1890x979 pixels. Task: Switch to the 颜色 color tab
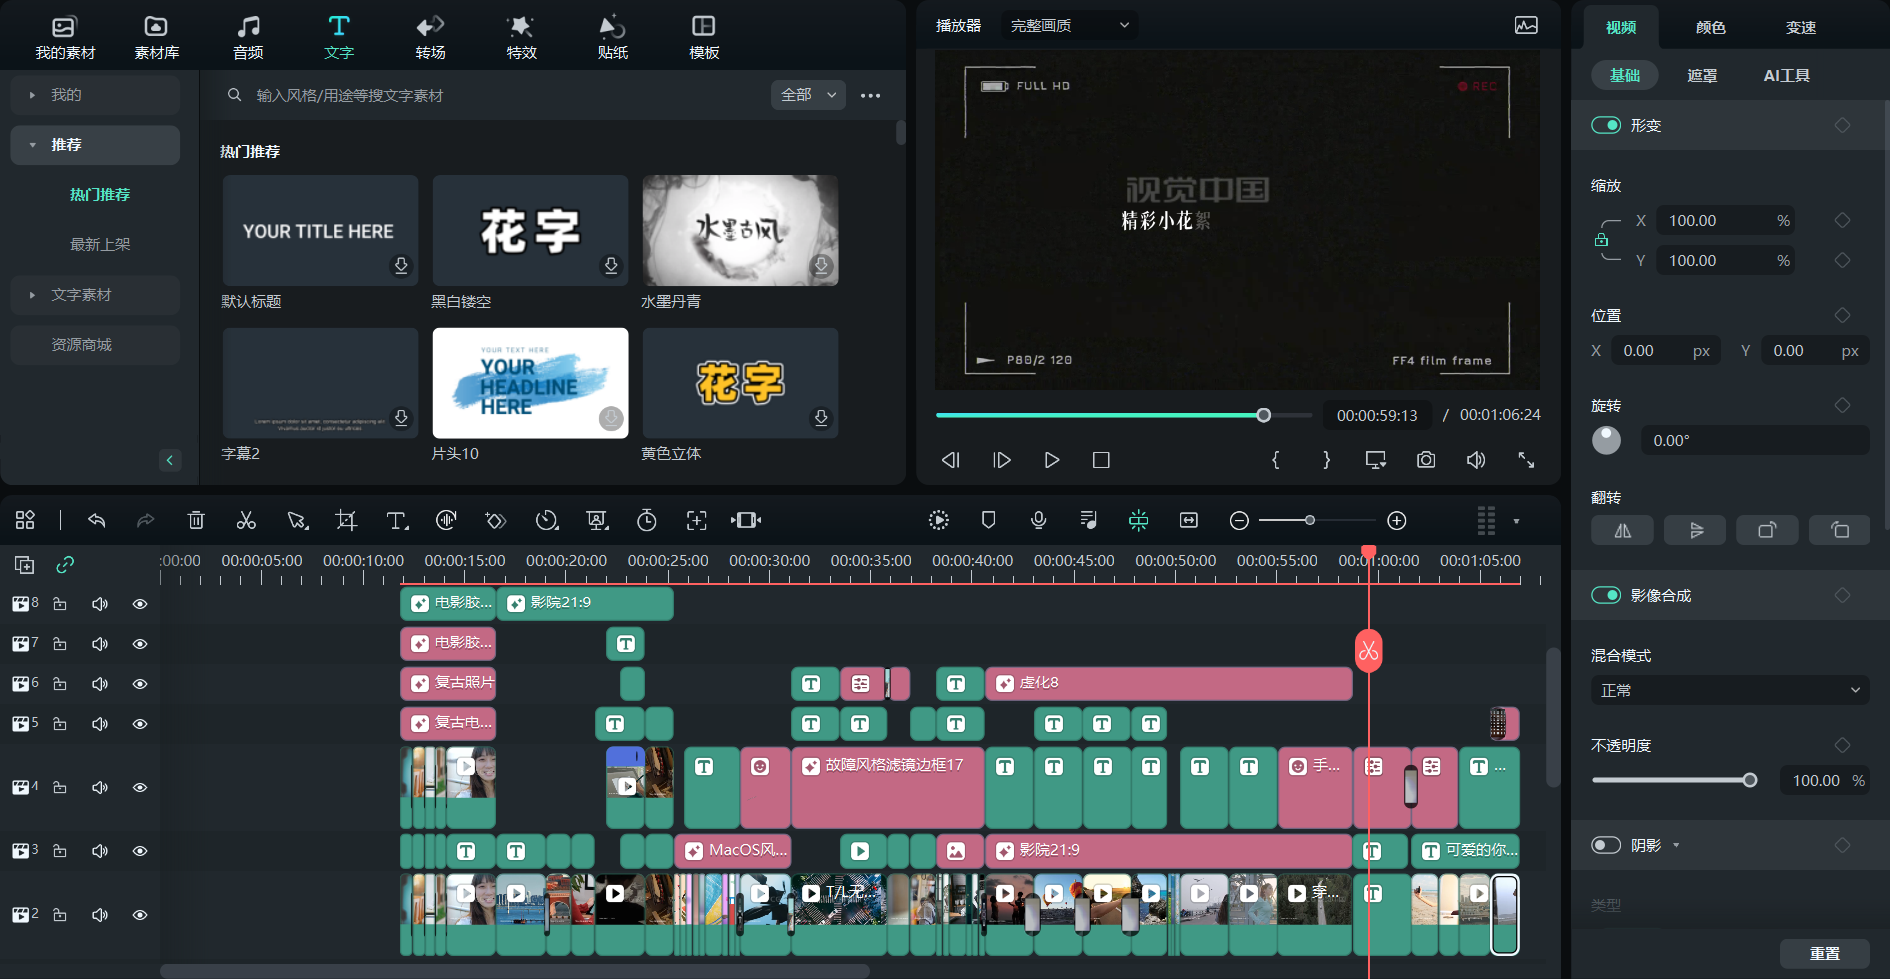point(1710,27)
